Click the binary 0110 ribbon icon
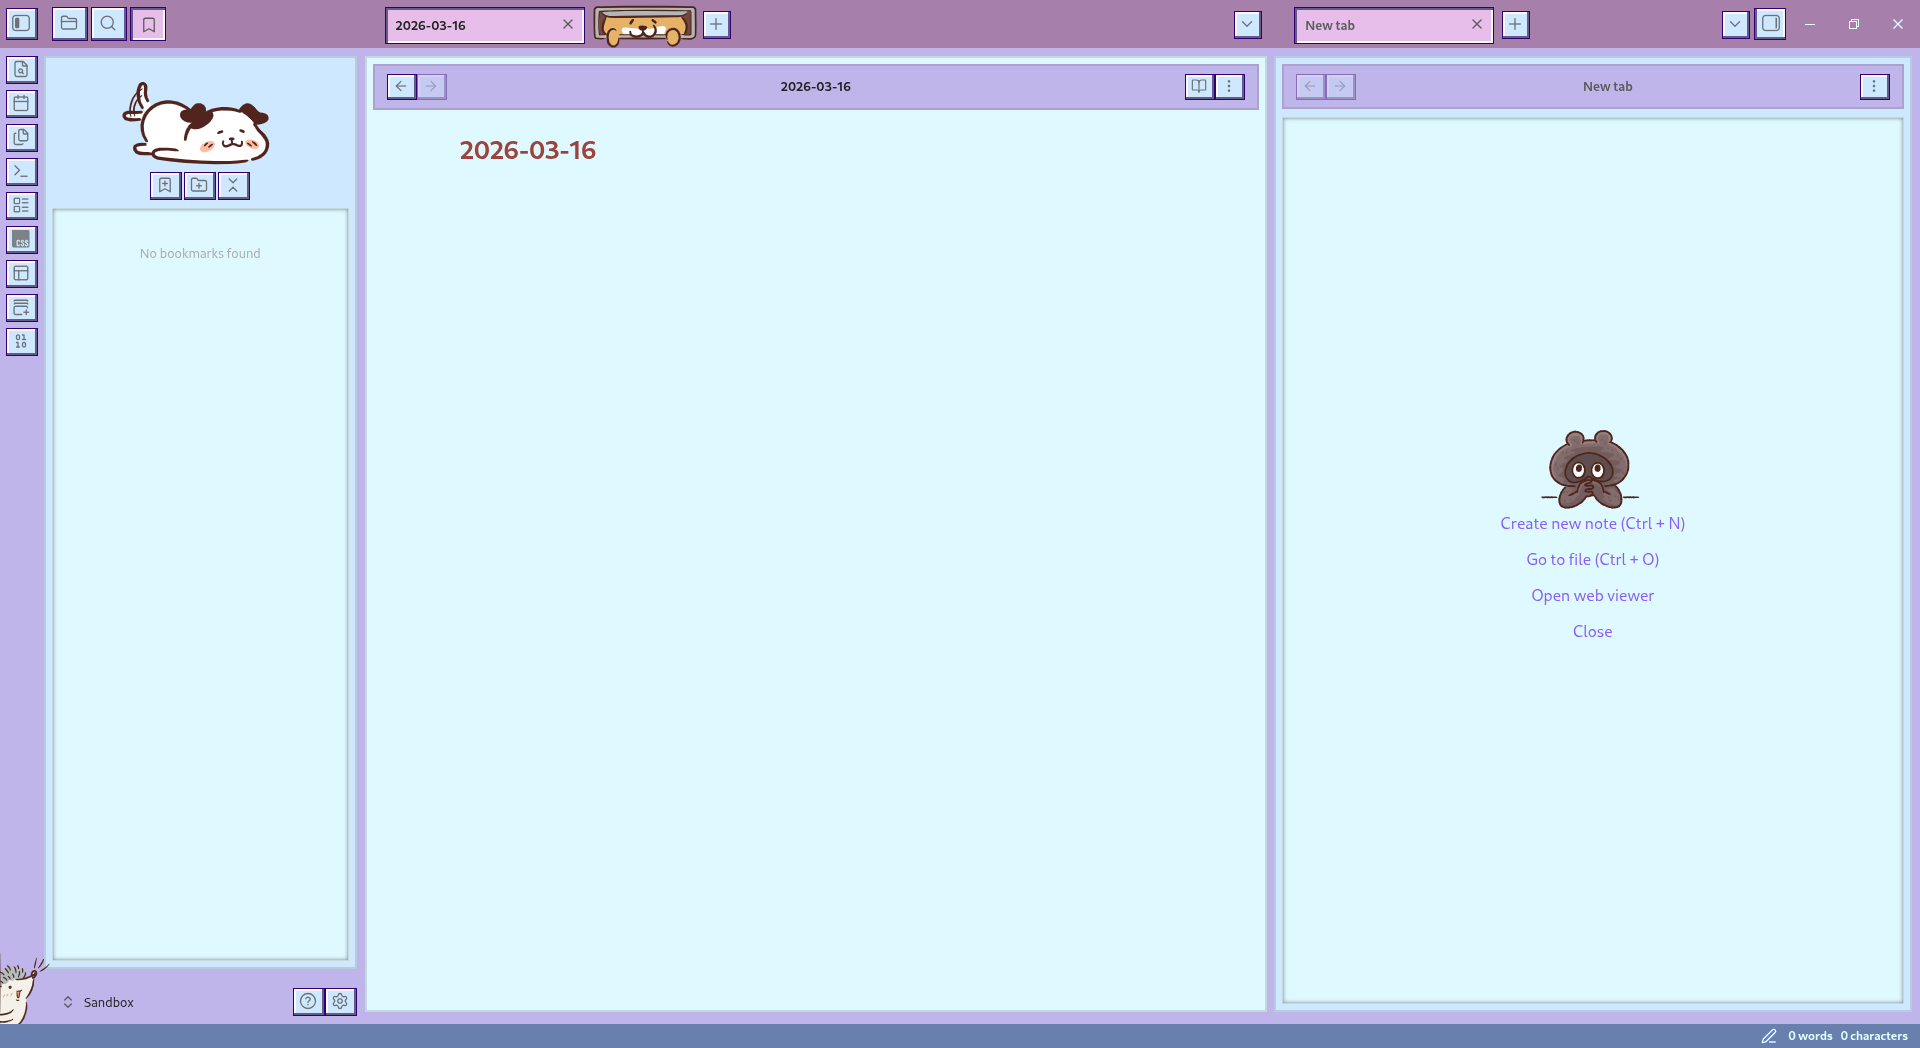Viewport: 1920px width, 1048px height. 21,341
